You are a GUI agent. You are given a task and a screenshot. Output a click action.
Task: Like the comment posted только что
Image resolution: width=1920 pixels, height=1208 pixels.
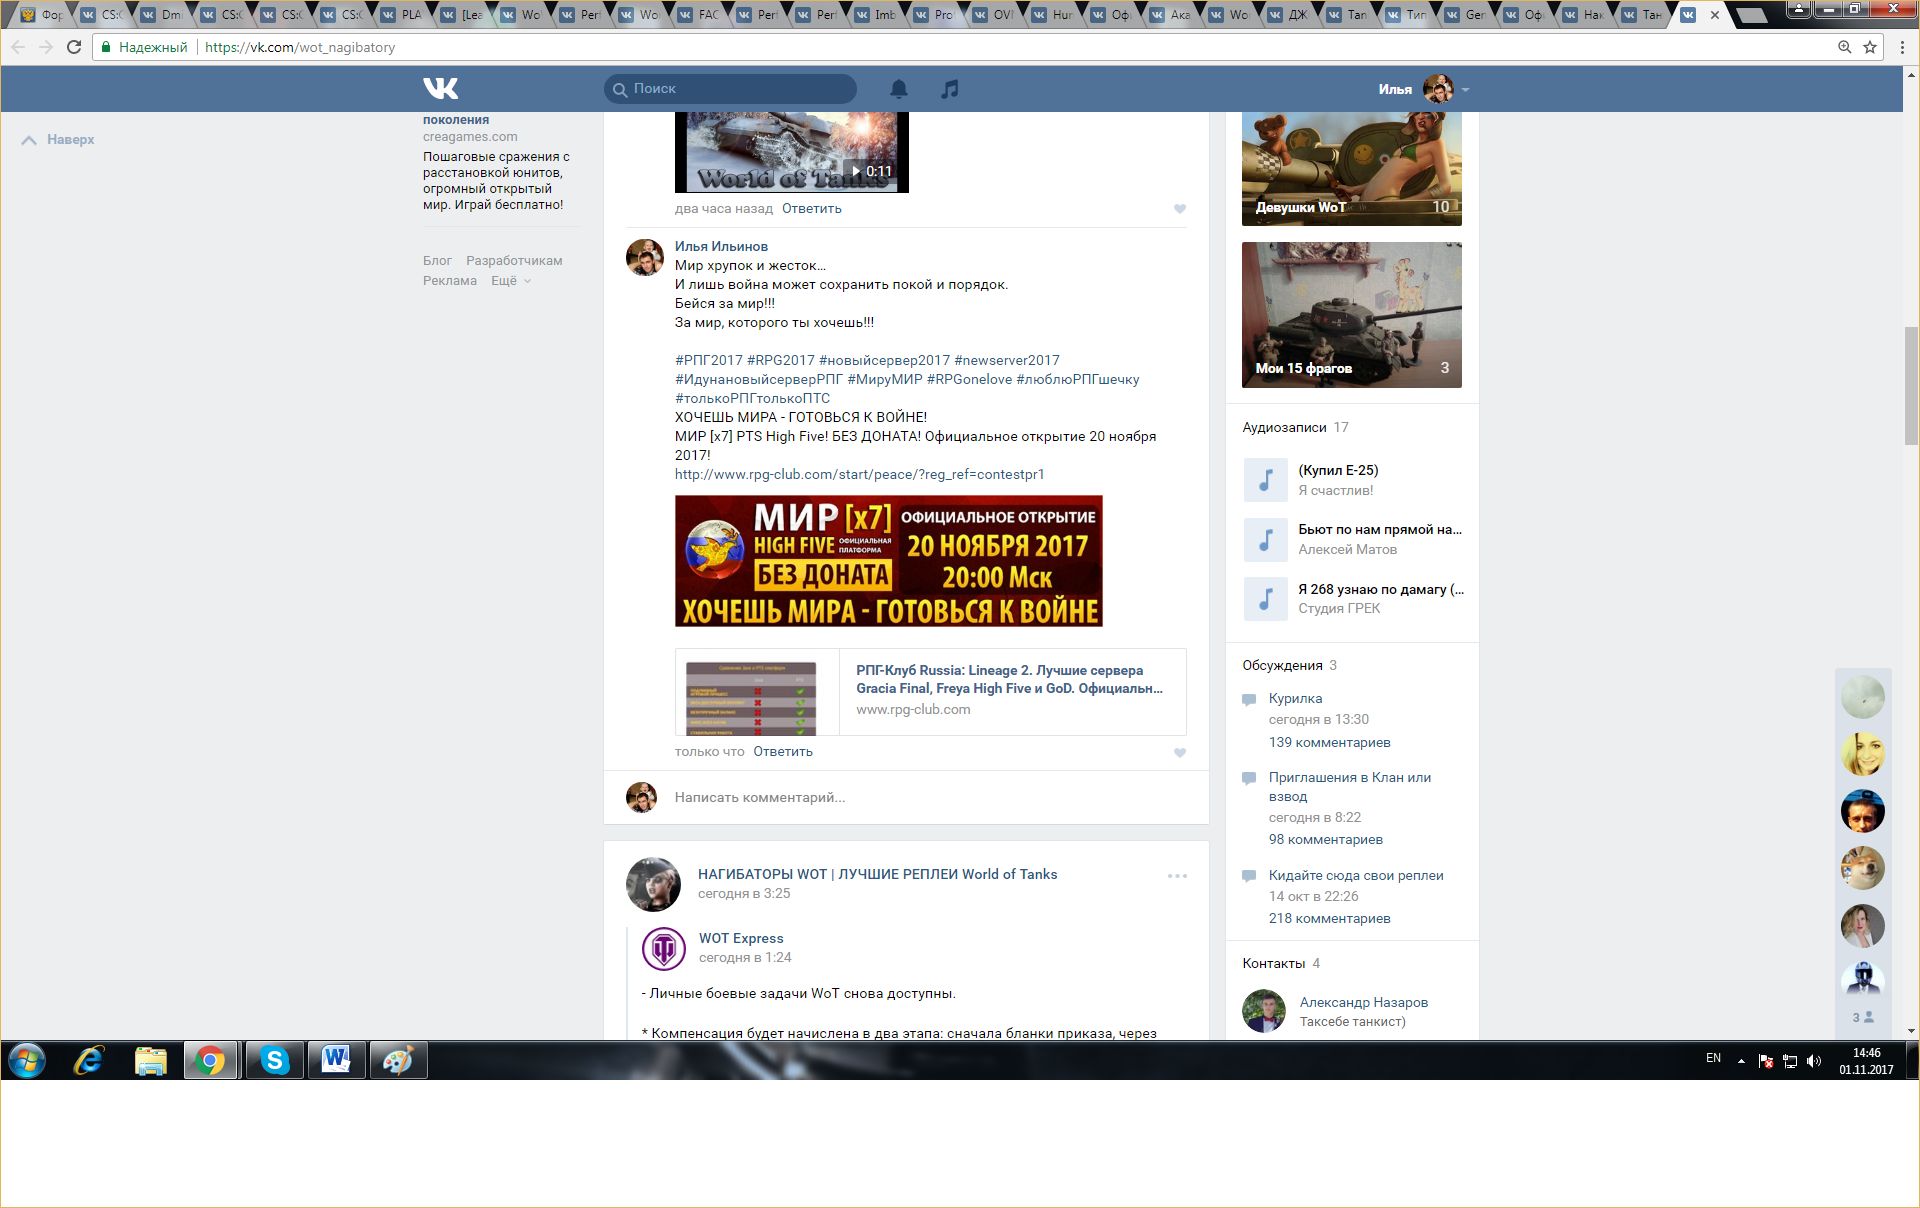(x=1180, y=753)
